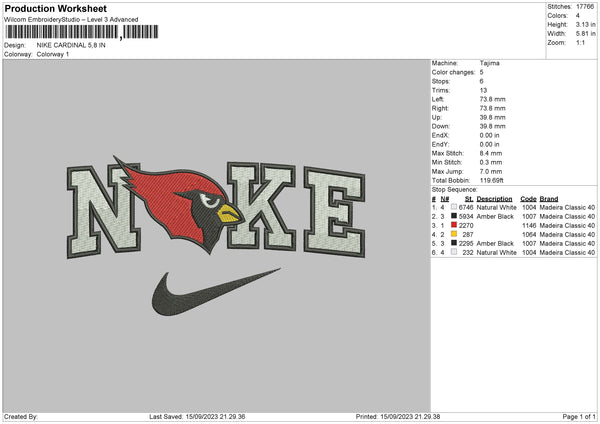600x424 pixels.
Task: Click stitch count 2270 in row 3
Action: click(466, 225)
